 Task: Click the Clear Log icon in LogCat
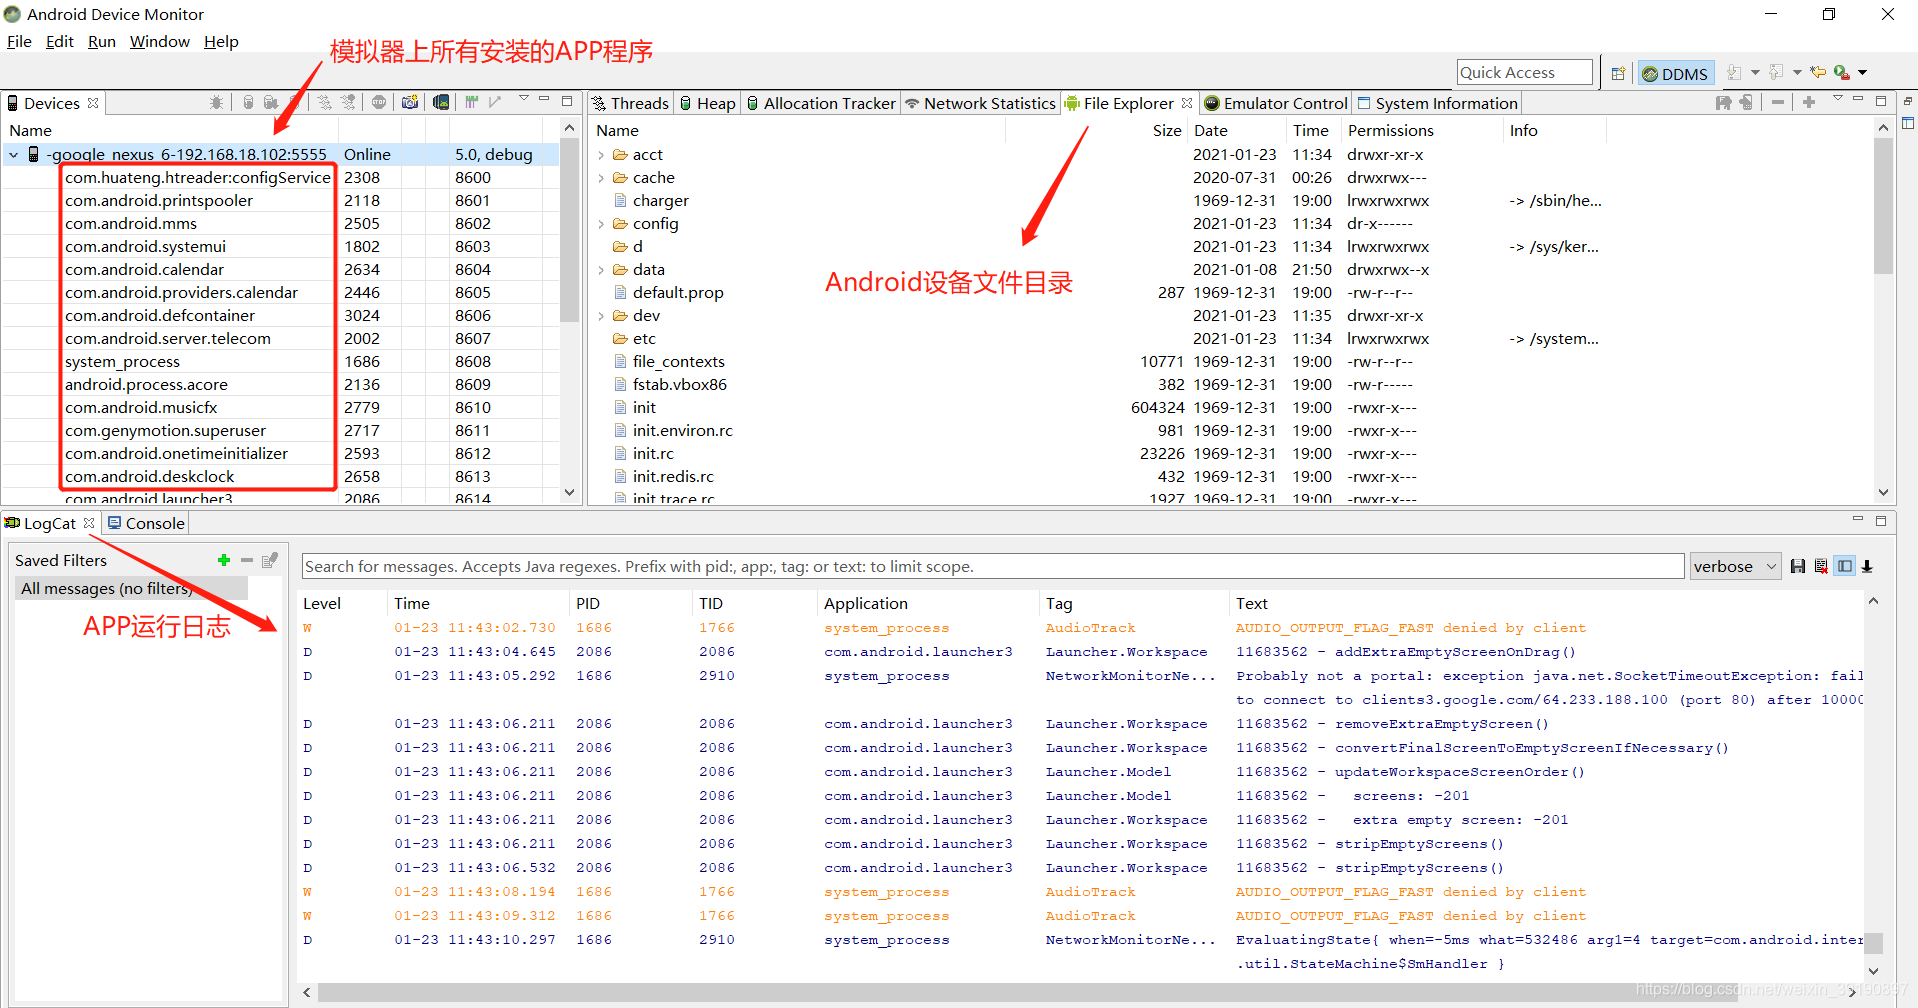[x=1821, y=566]
